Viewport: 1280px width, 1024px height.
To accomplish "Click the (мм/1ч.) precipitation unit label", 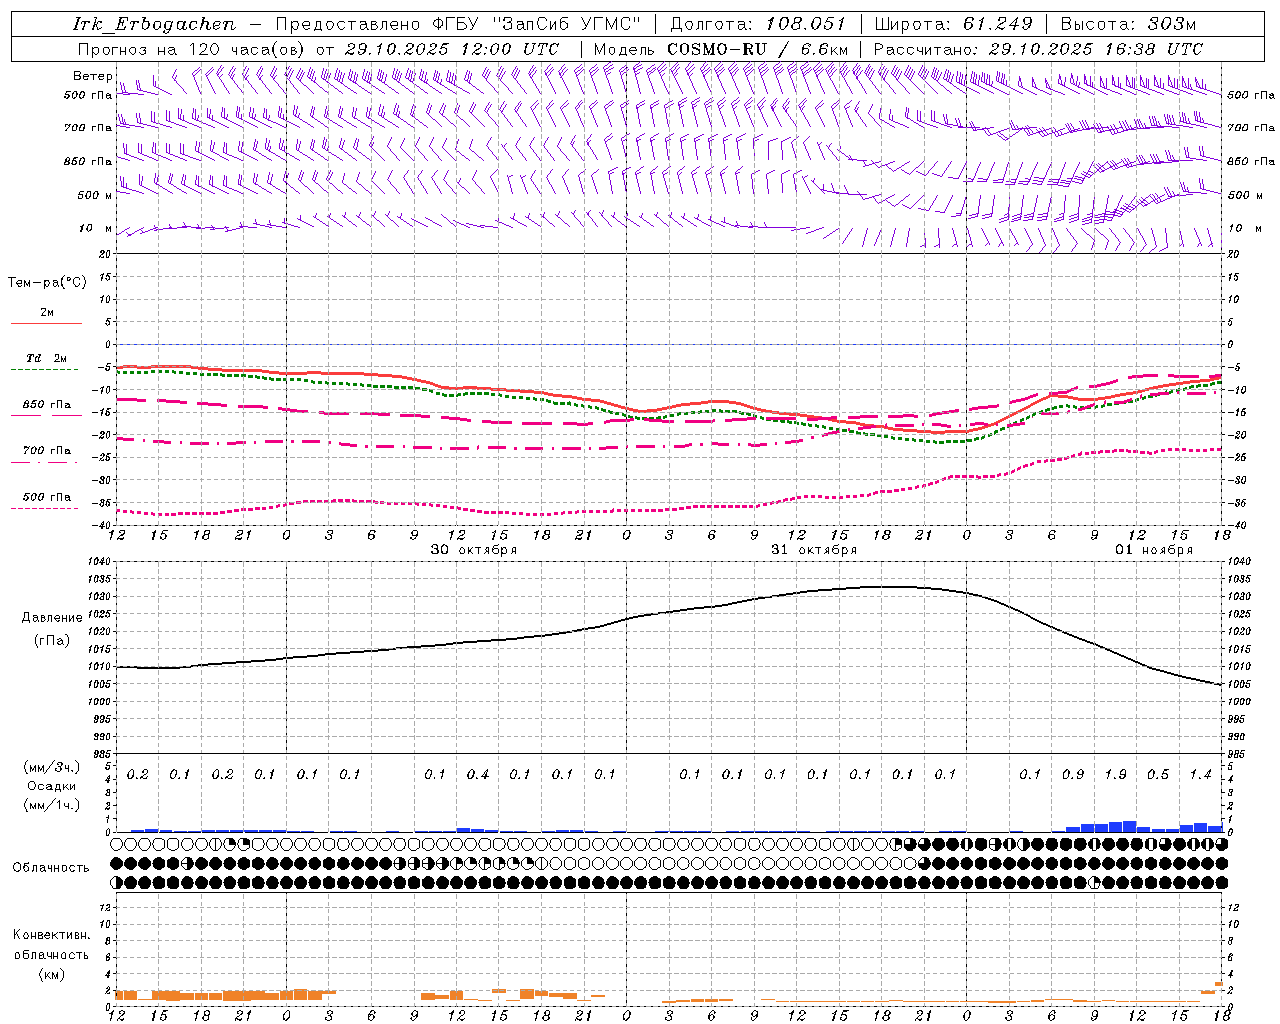I will 51,805.
